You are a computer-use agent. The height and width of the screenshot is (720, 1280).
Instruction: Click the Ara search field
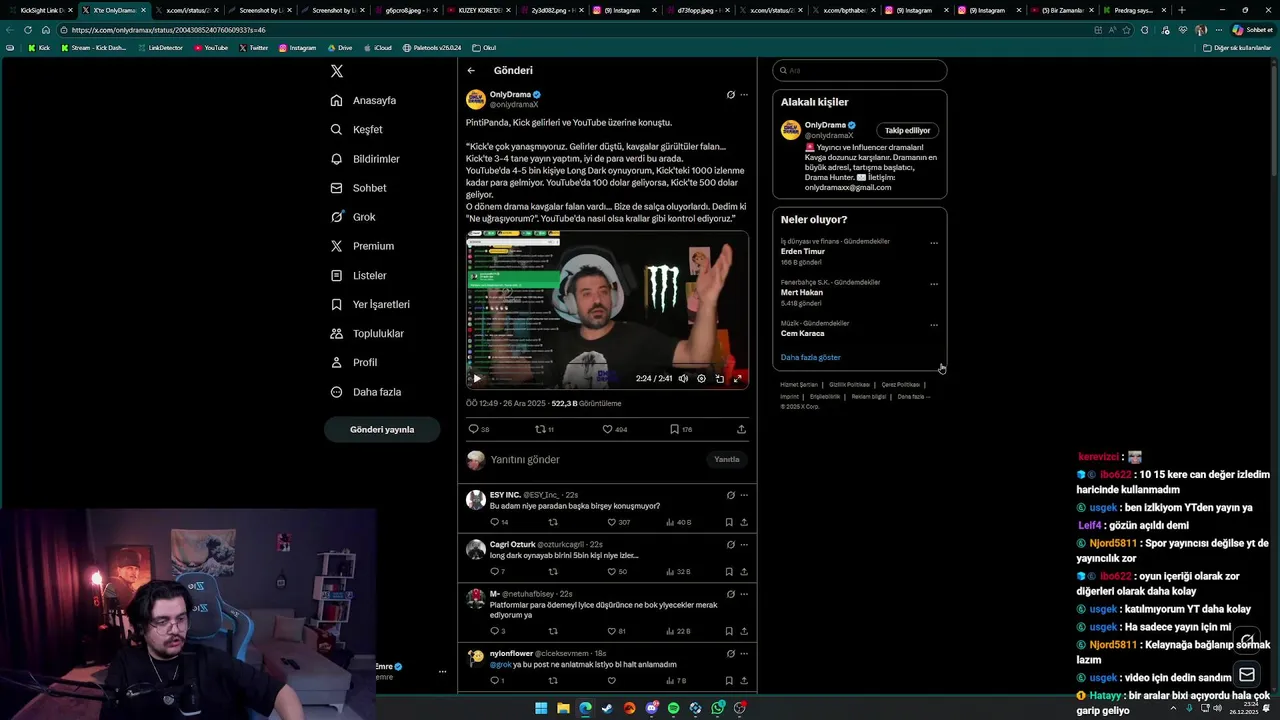point(860,71)
